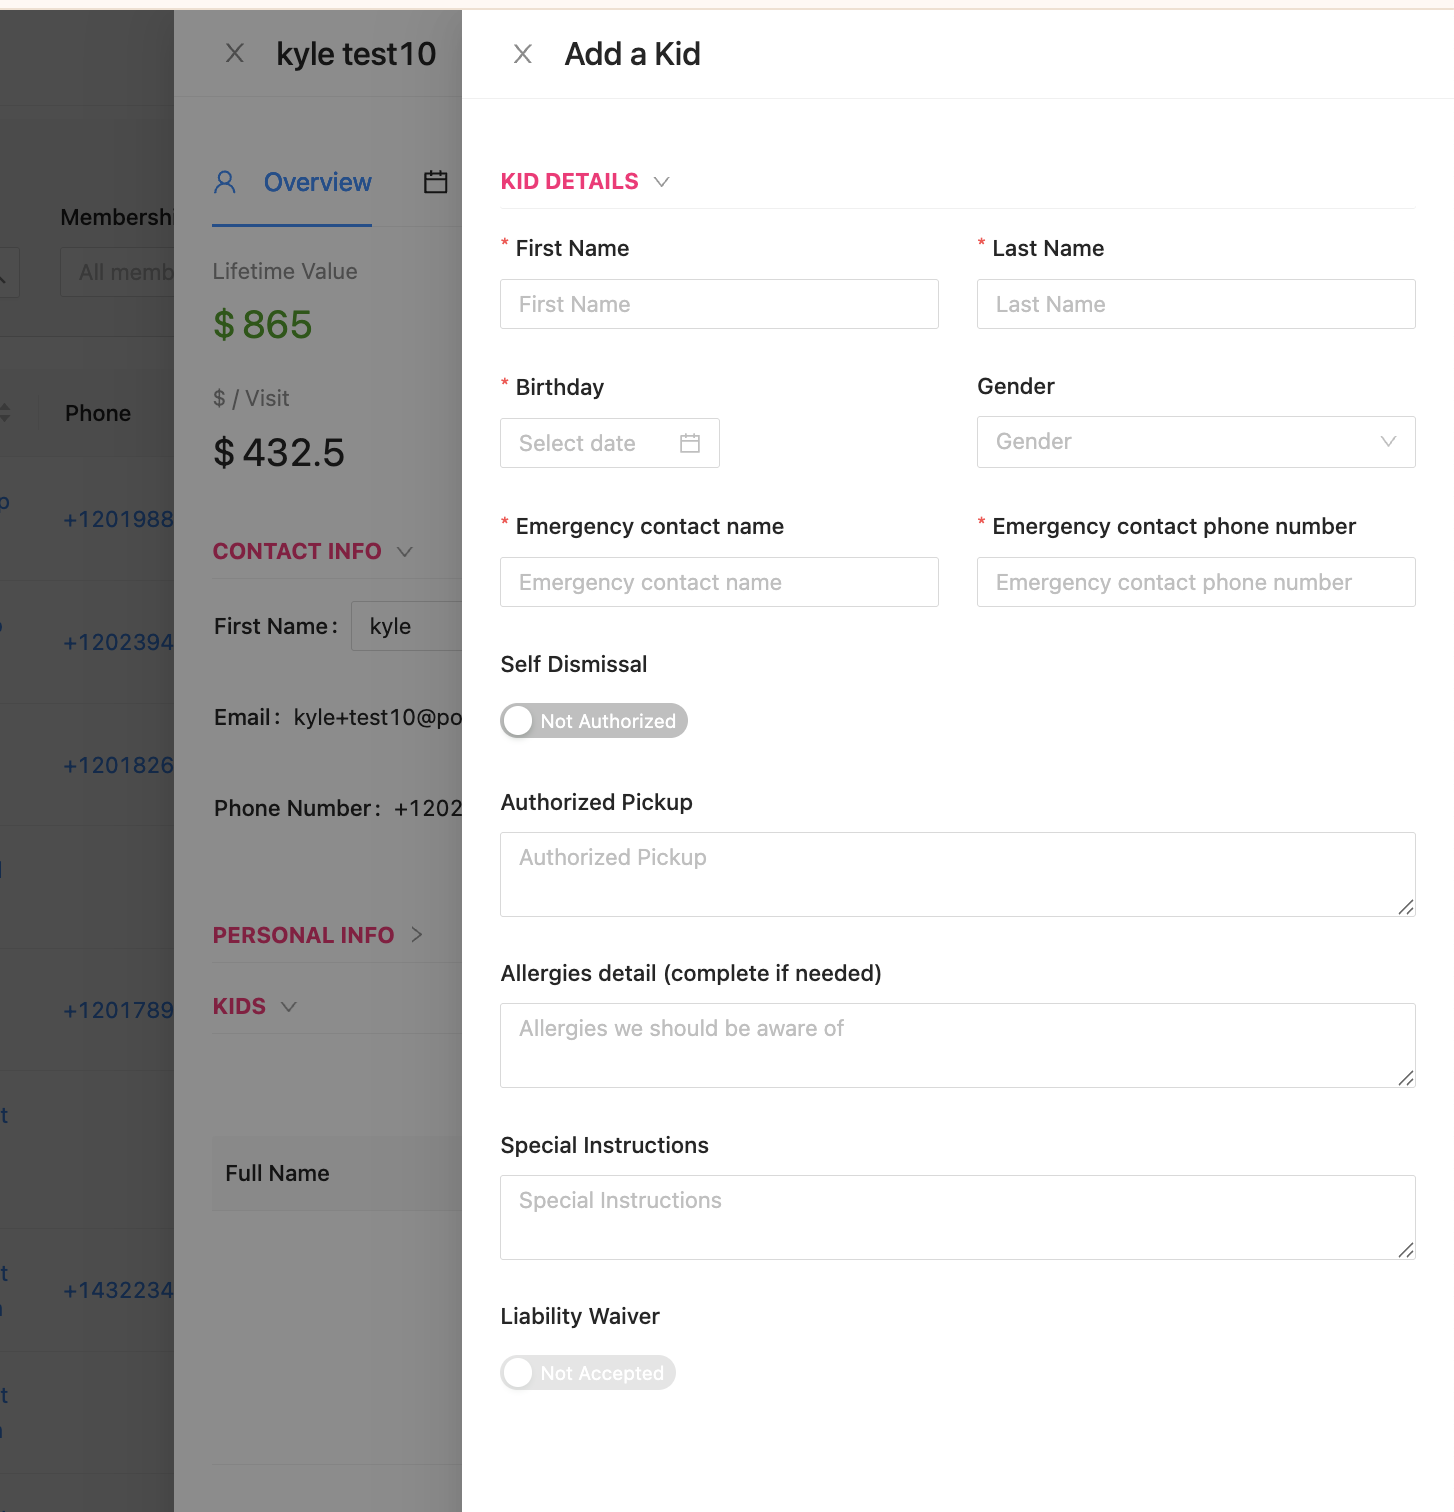Close the Add a Kid panel
Screen dimensions: 1454x1512
point(522,54)
